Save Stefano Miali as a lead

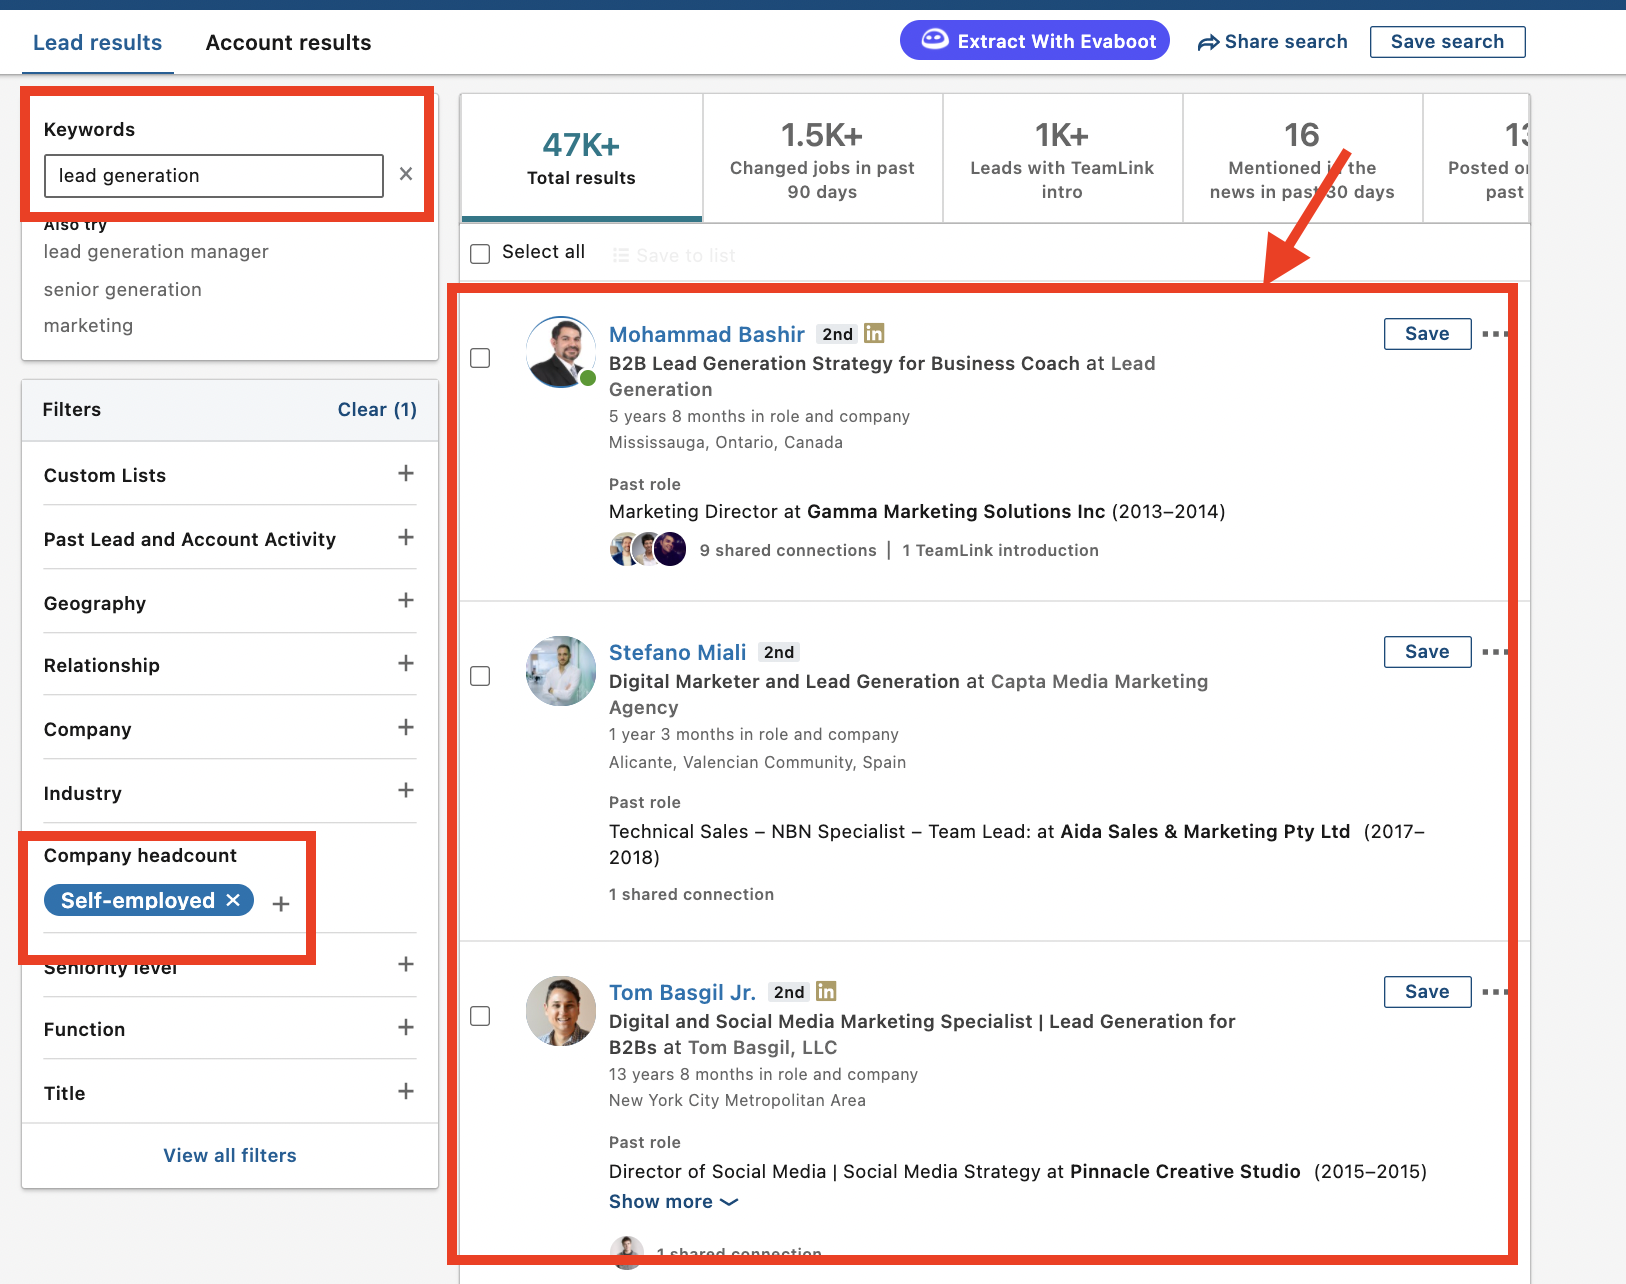tap(1427, 652)
